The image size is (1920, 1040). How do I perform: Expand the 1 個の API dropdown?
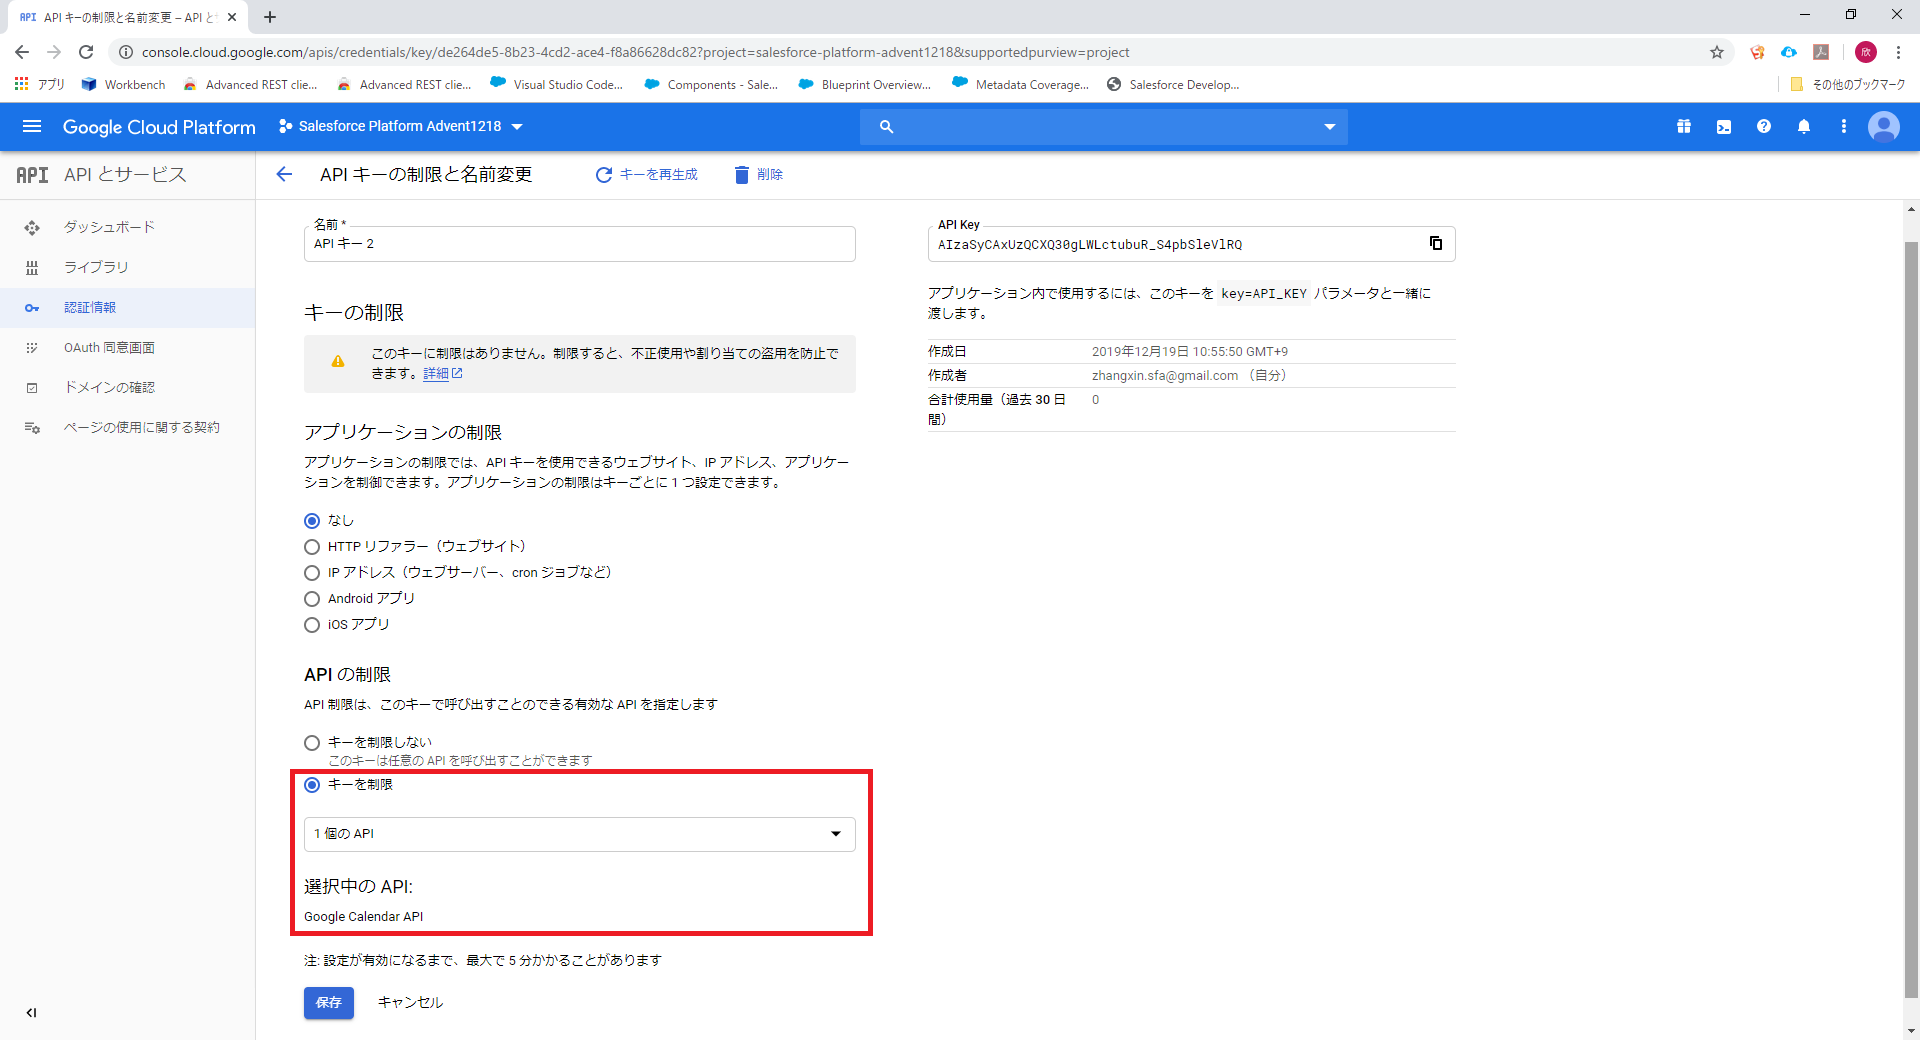(580, 834)
